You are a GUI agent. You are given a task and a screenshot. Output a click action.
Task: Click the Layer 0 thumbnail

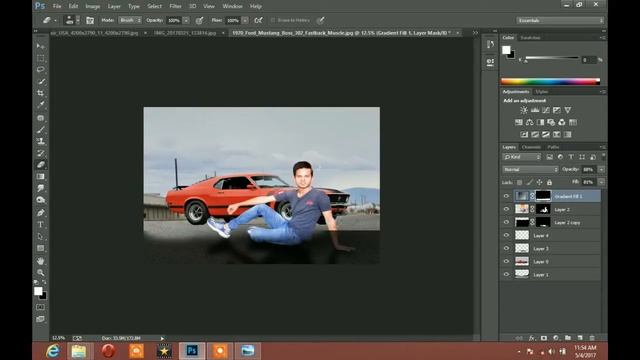(522, 261)
